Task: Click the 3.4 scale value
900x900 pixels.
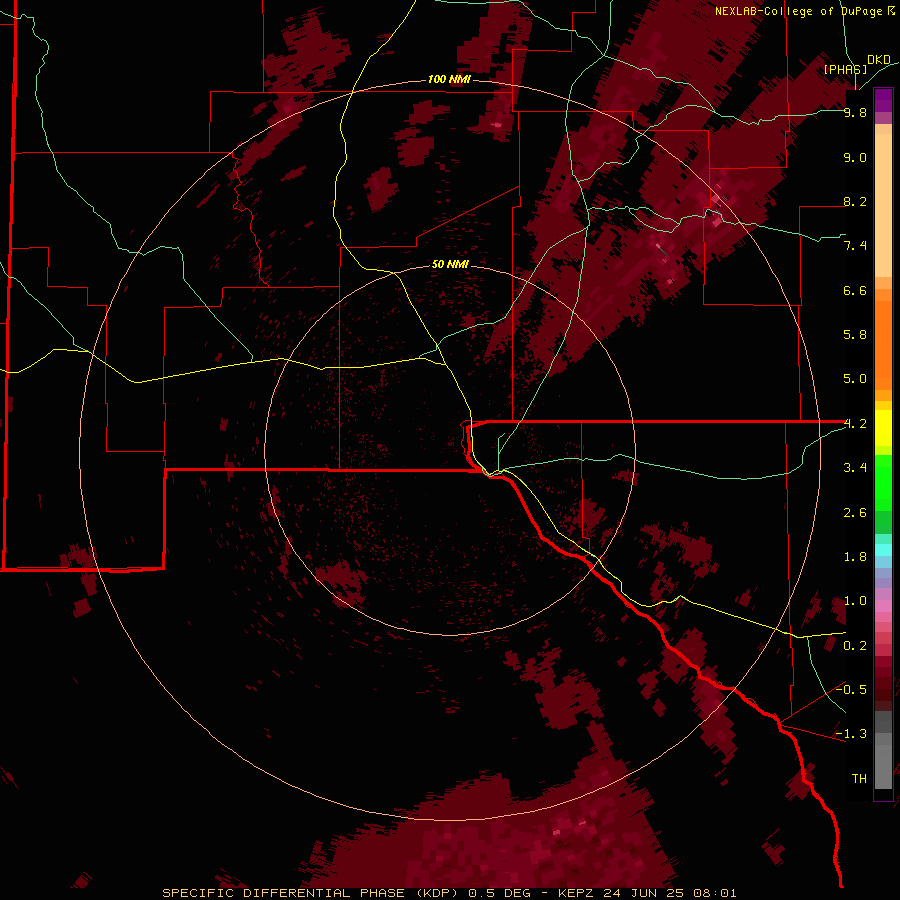Action: coord(855,468)
